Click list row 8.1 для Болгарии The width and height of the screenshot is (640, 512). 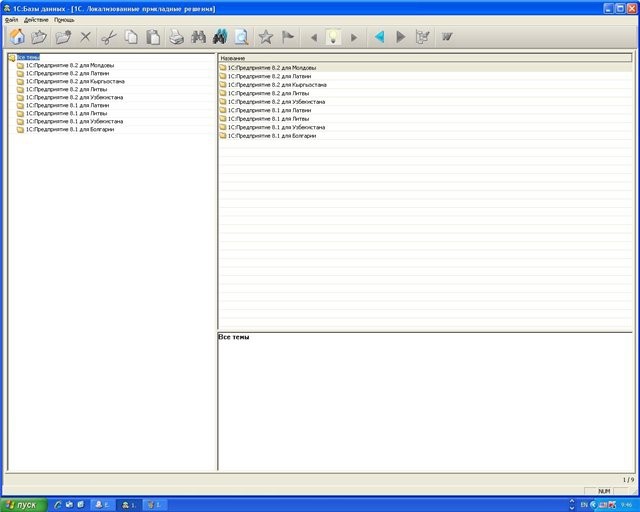click(425, 136)
